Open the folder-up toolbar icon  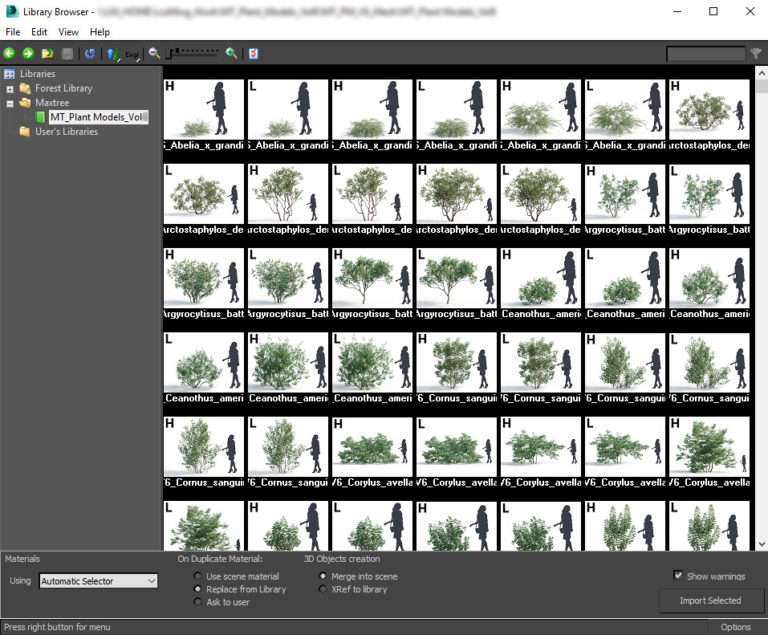48,53
